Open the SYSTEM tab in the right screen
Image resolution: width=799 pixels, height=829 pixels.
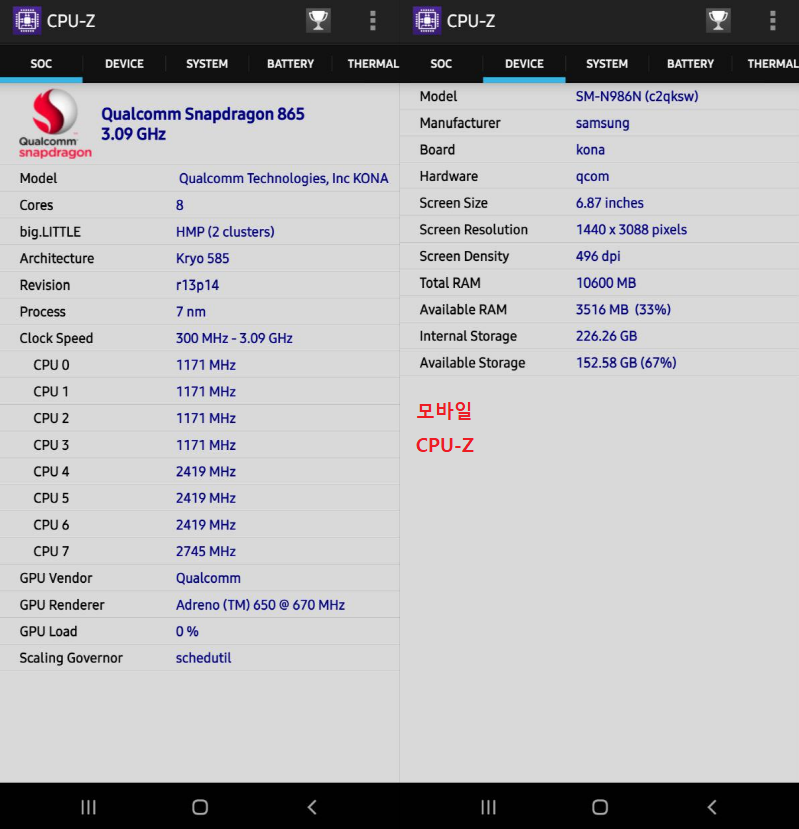pyautogui.click(x=607, y=64)
